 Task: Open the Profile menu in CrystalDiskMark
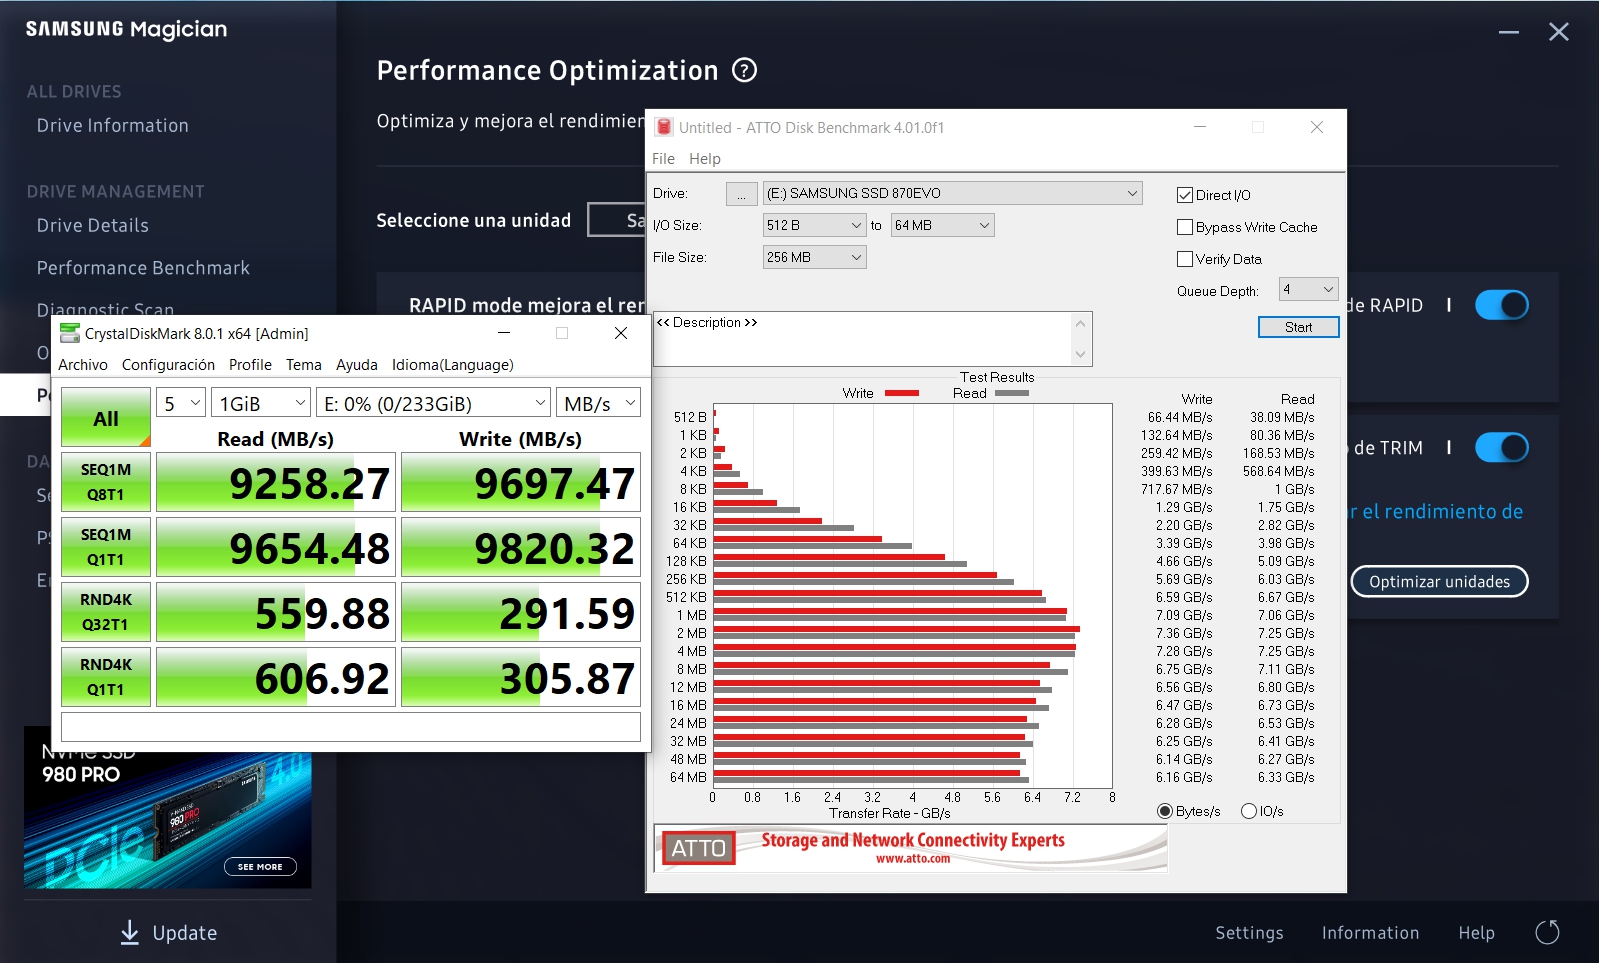[250, 365]
